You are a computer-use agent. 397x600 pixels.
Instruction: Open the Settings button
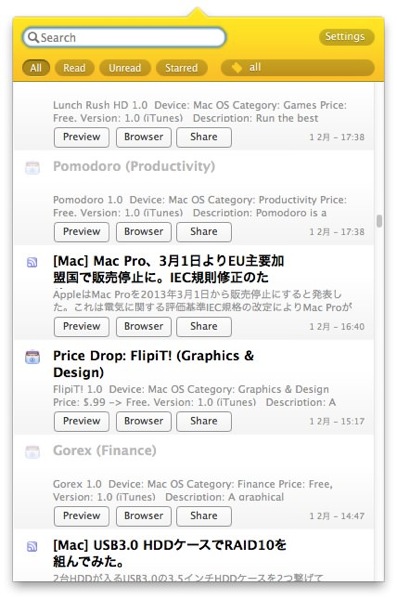346,37
